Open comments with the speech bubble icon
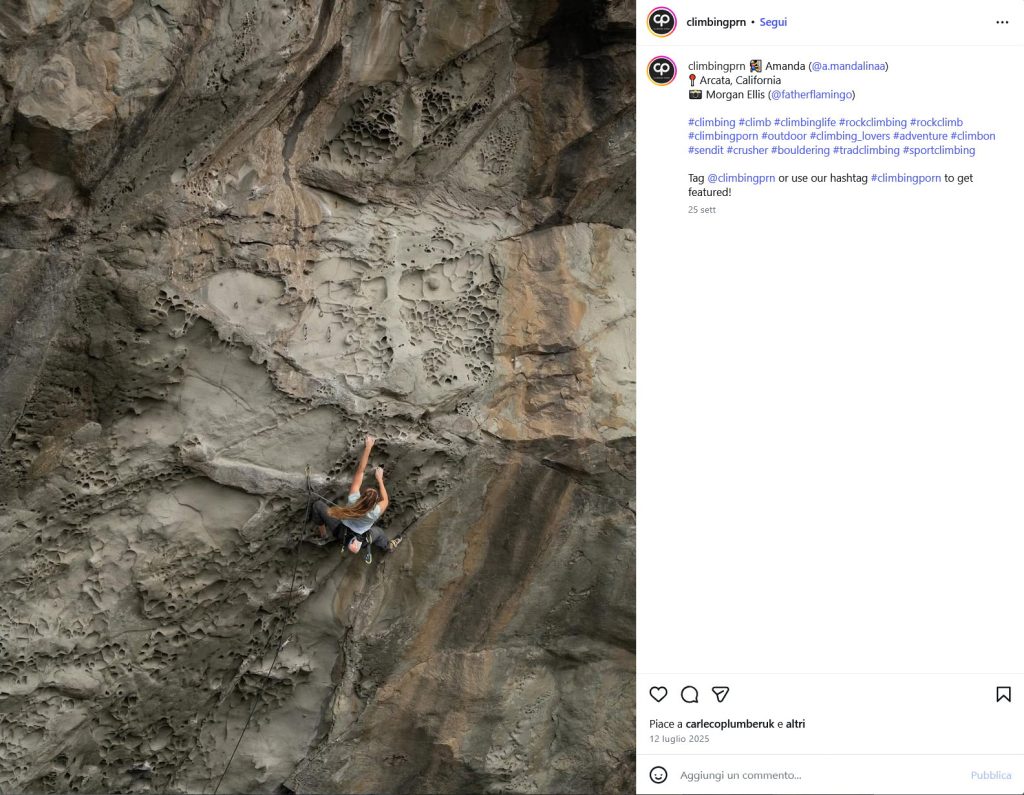The image size is (1024, 795). coord(690,694)
